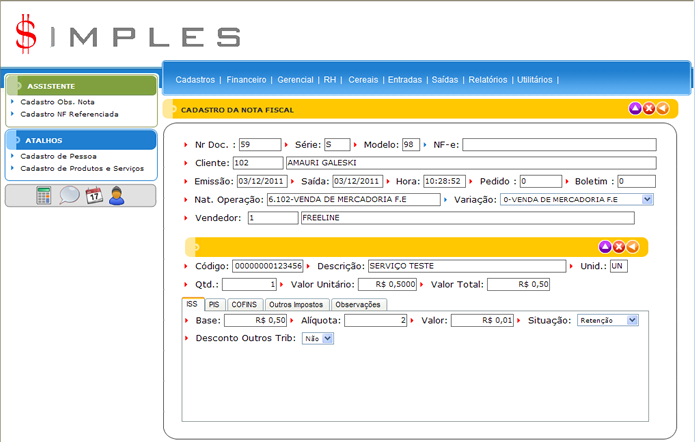Open the calendar icon showing 17

click(93, 196)
